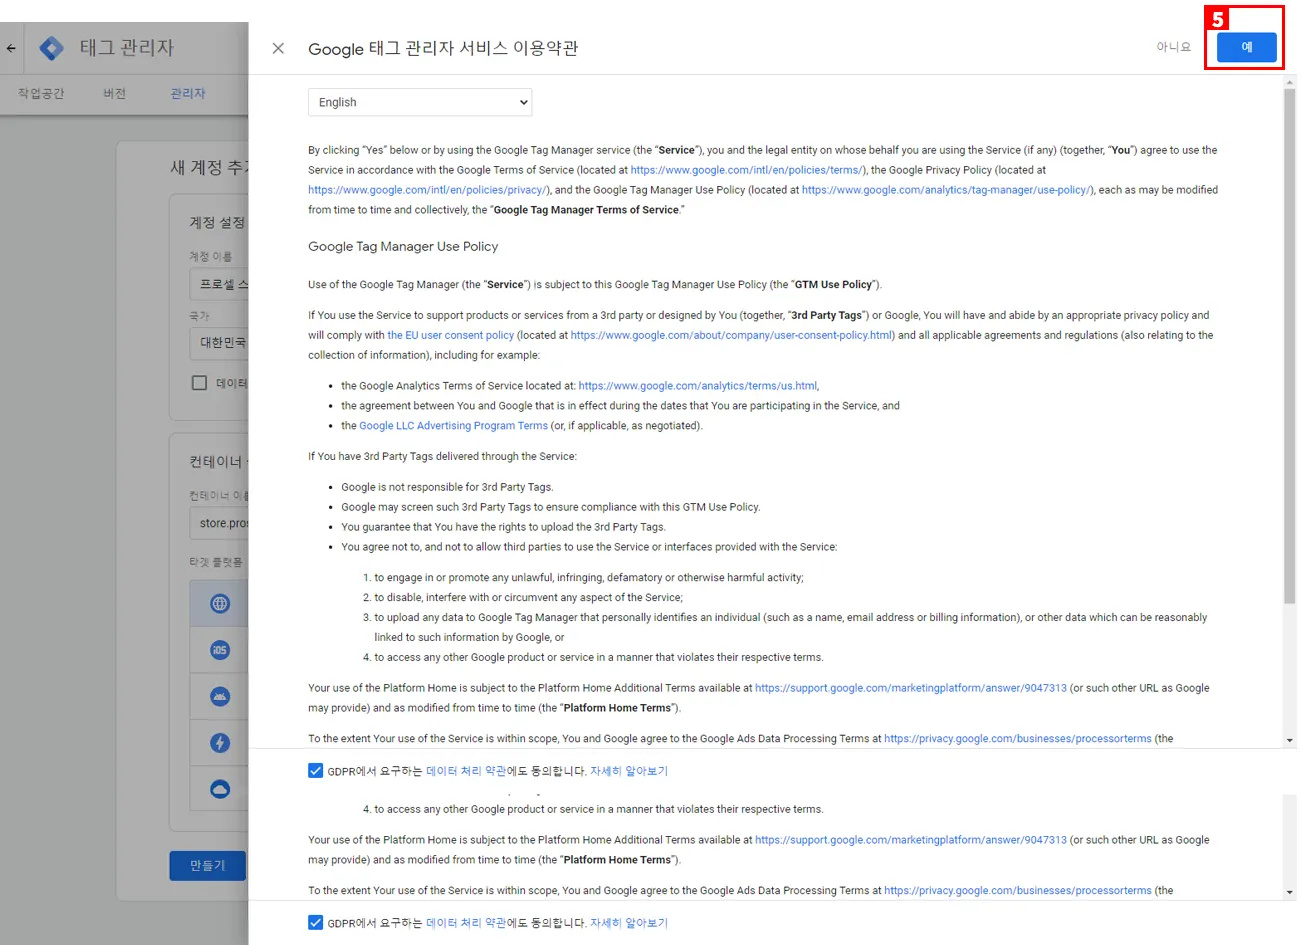Click the '태그 관리자' product name text
The image size is (1301, 945).
[127, 48]
